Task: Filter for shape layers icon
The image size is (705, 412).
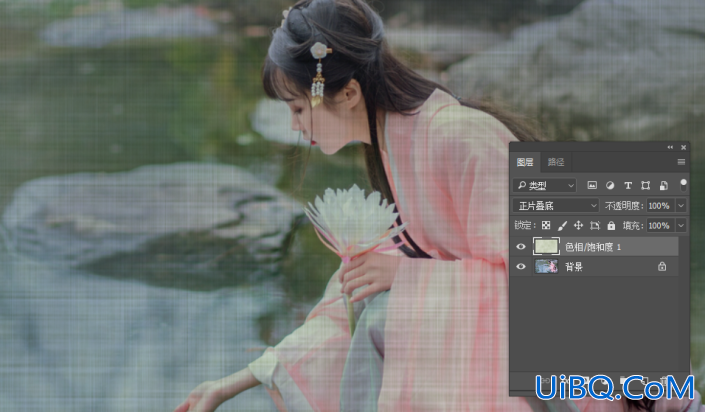Action: tap(646, 185)
